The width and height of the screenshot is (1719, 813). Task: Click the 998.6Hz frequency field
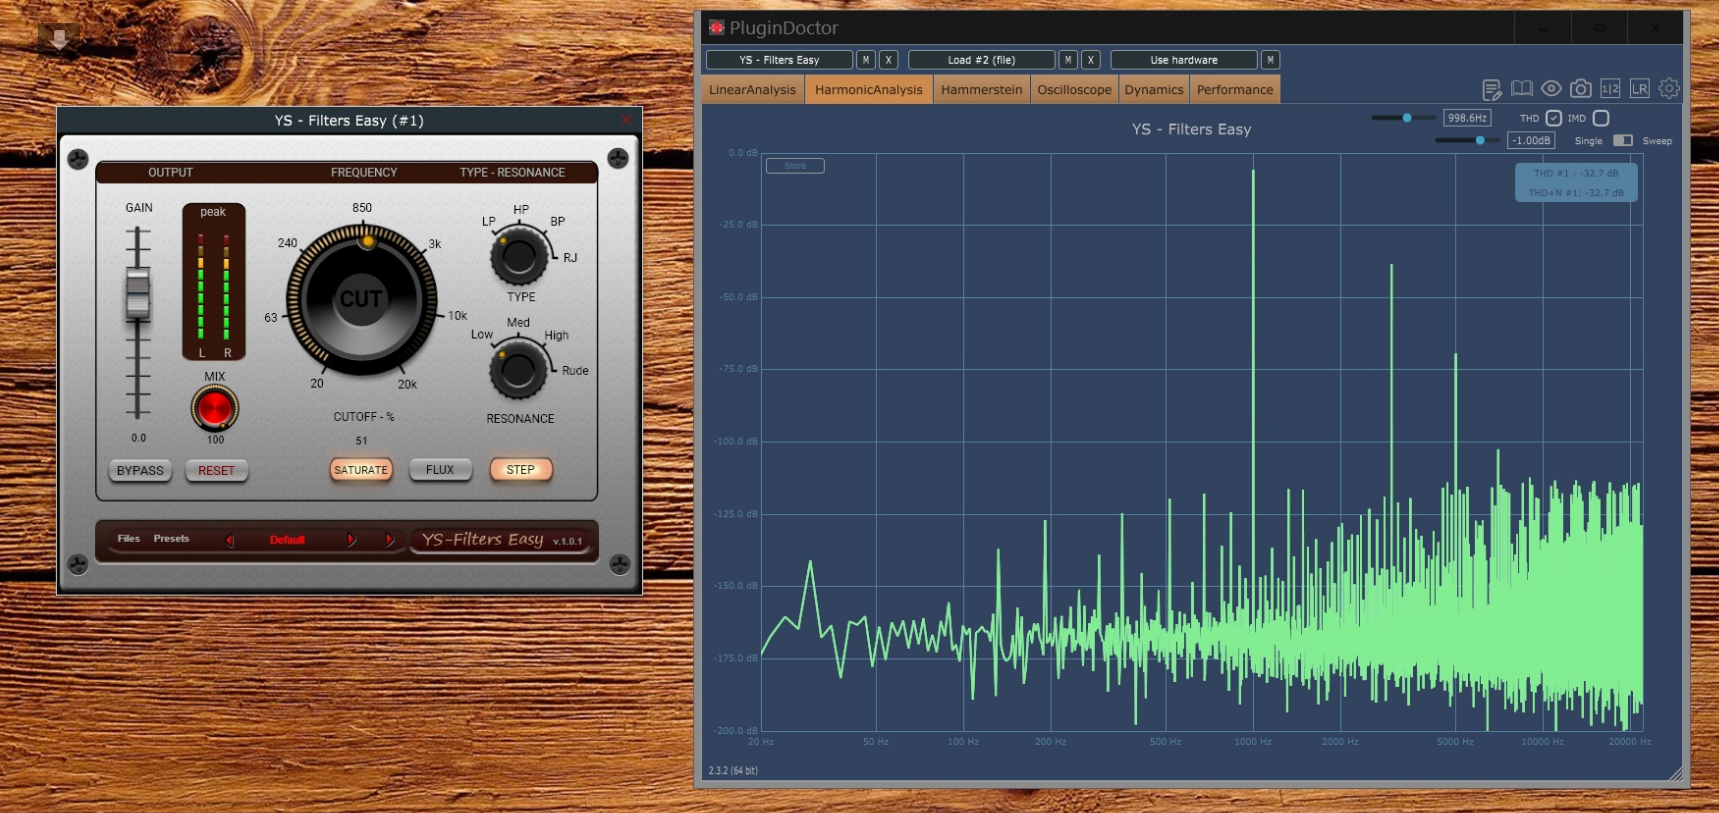1467,118
